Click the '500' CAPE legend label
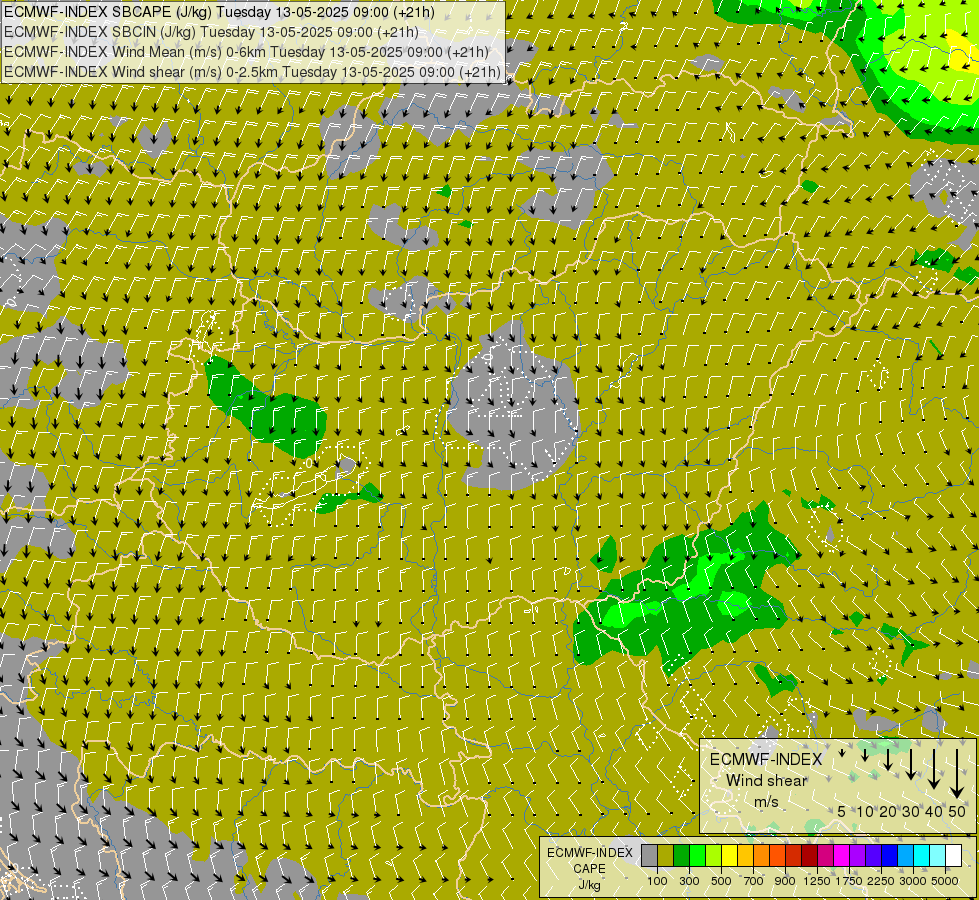 tap(721, 881)
